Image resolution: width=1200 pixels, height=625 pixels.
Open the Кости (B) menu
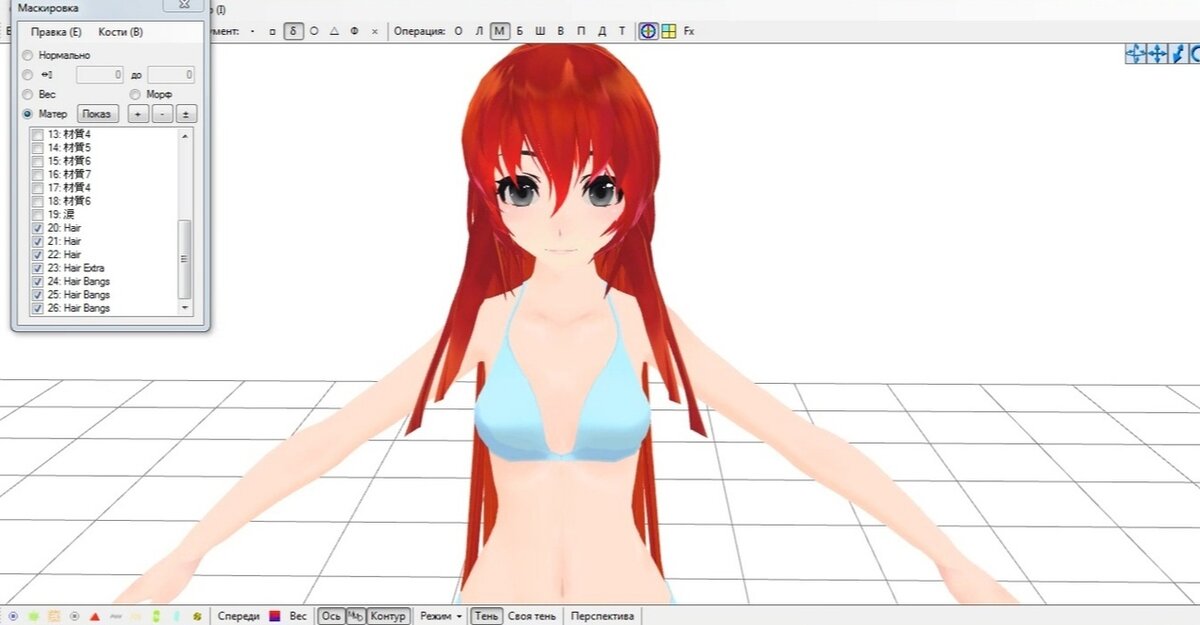(x=120, y=32)
